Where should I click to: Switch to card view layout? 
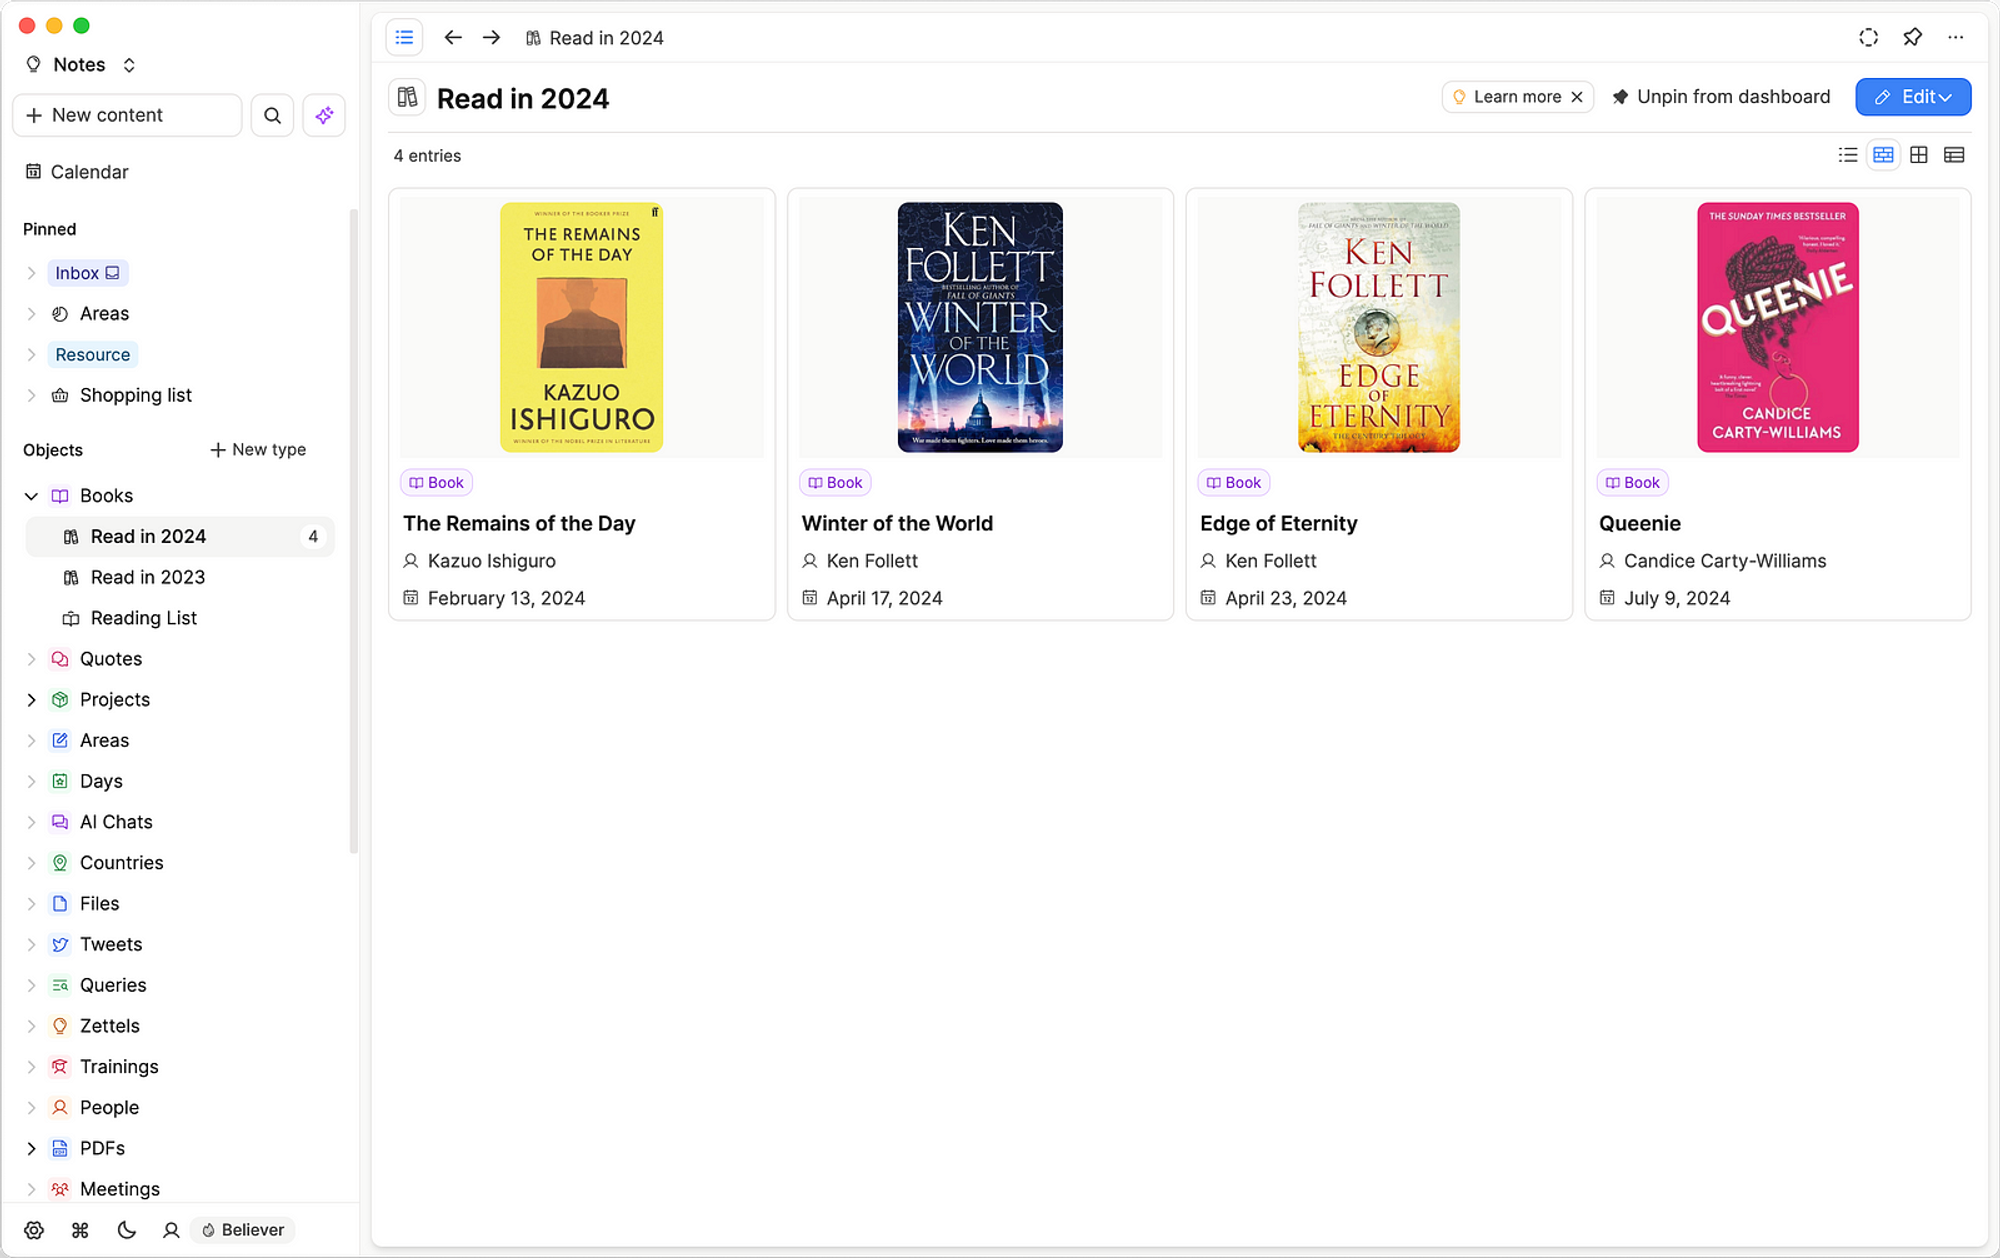(x=1883, y=155)
